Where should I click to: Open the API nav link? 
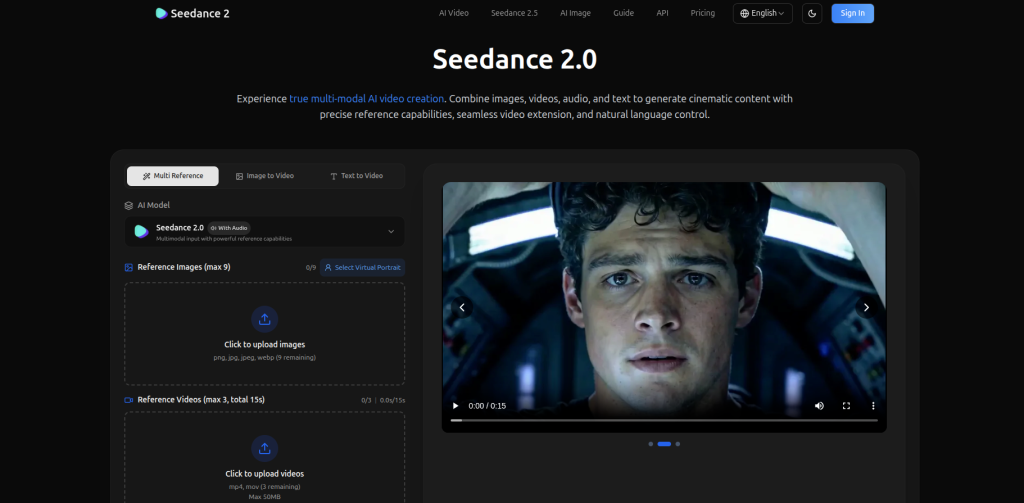(x=662, y=13)
